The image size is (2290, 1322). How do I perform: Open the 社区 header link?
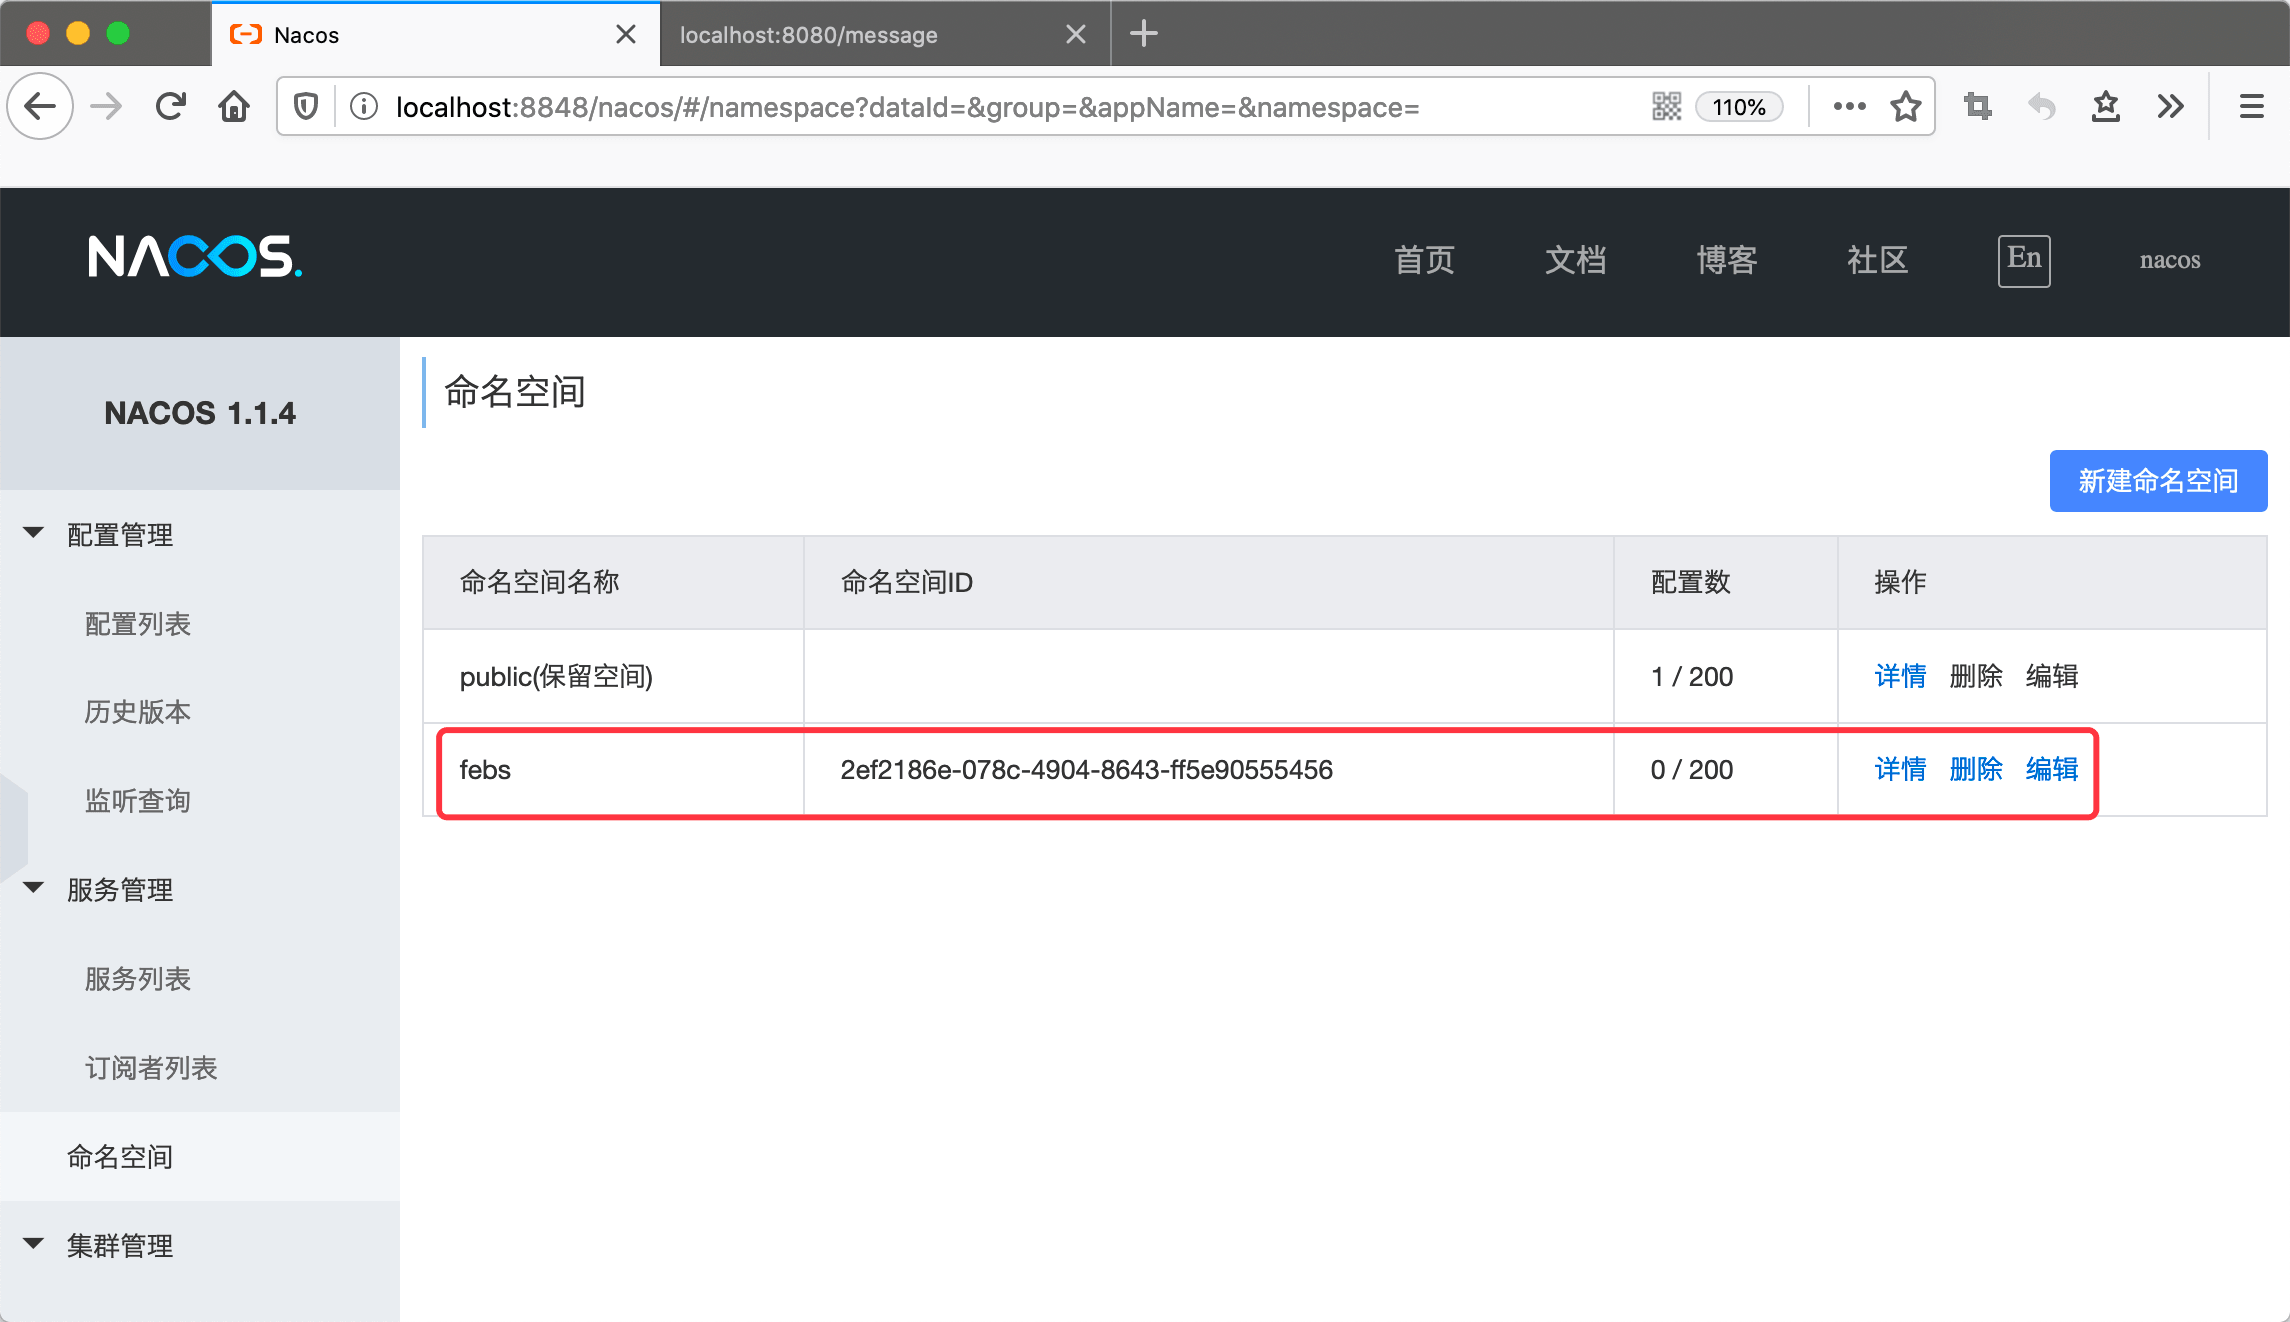(x=1877, y=260)
